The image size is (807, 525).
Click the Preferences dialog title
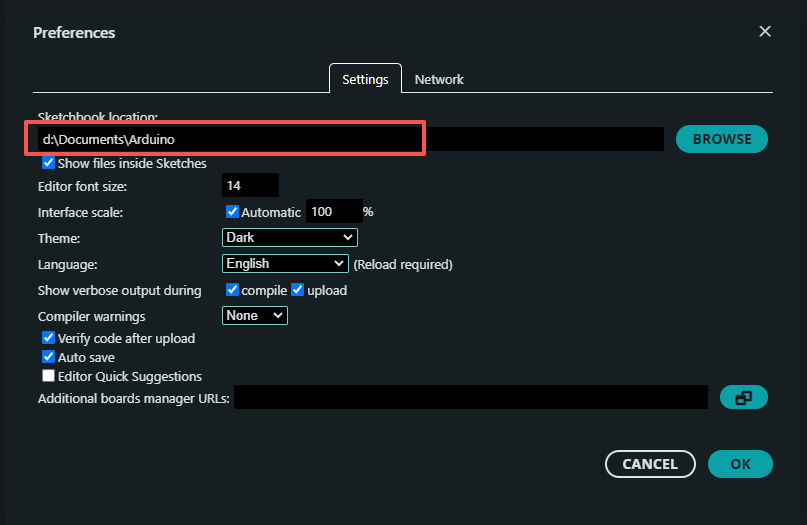coord(74,33)
